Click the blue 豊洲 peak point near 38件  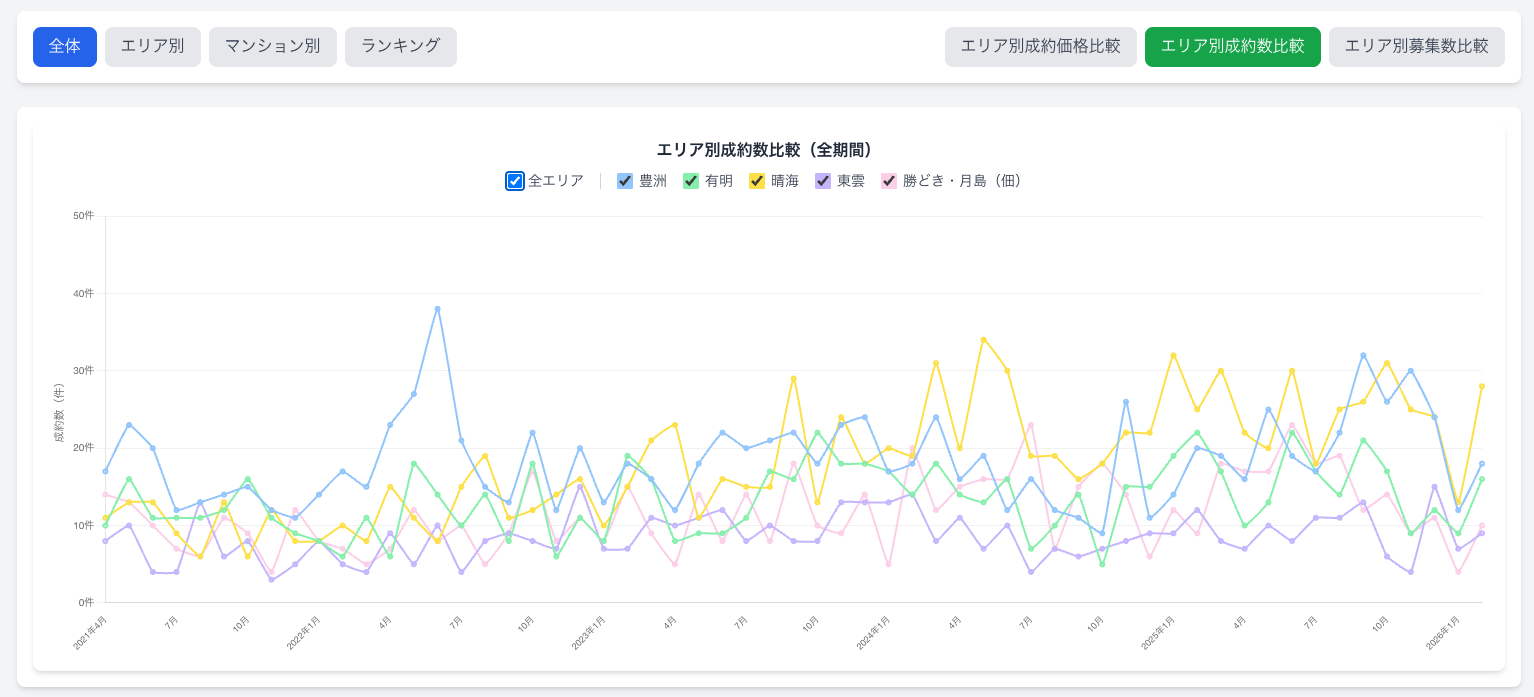438,309
